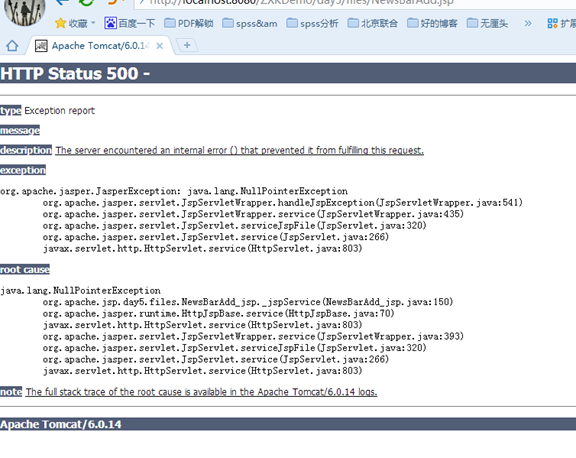Click the browser address bar URL
The height and width of the screenshot is (458, 576).
[301, 2]
